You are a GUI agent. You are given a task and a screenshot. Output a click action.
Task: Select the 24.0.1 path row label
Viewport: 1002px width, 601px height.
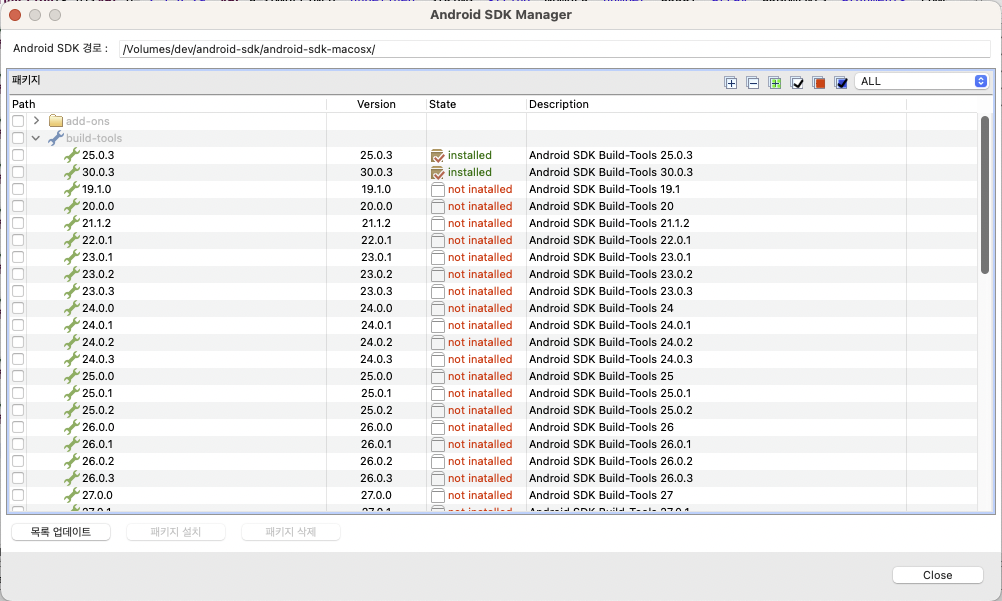coord(98,325)
